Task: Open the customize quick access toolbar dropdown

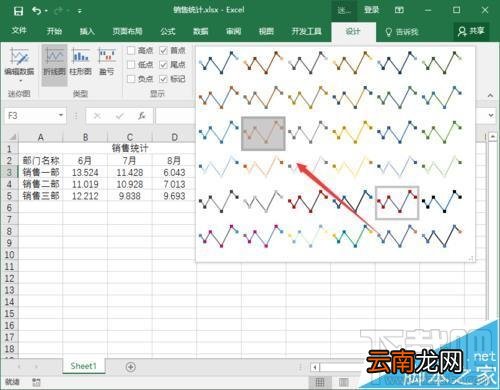Action: click(x=80, y=11)
